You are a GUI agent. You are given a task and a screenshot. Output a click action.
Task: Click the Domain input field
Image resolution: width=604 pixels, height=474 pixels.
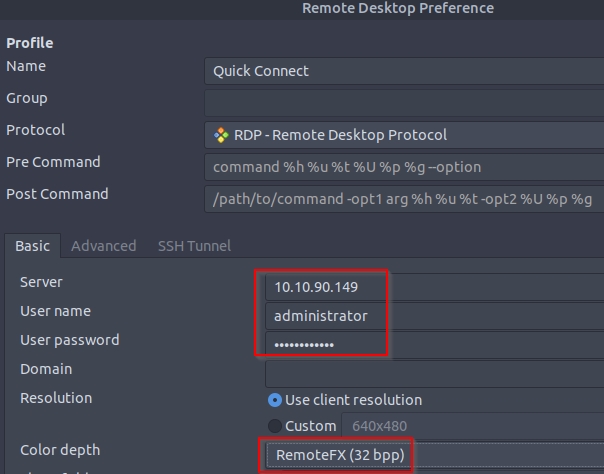[x=434, y=374]
